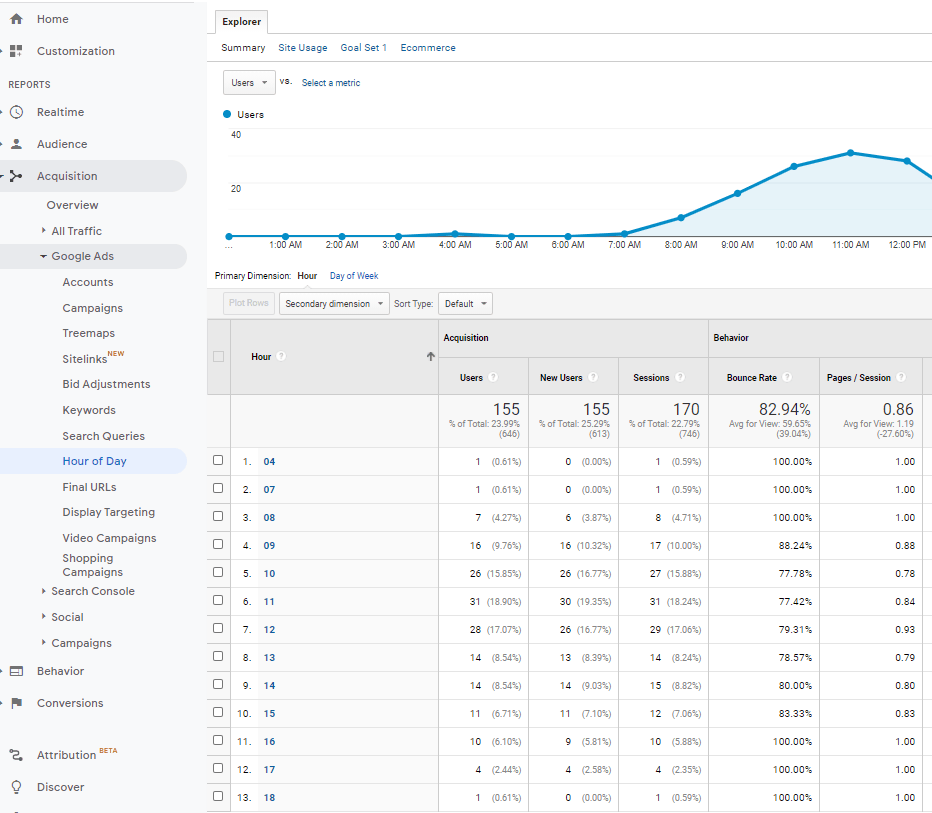Open Customization dashboard icon
Viewport: 932px width, 813px height.
click(x=16, y=51)
